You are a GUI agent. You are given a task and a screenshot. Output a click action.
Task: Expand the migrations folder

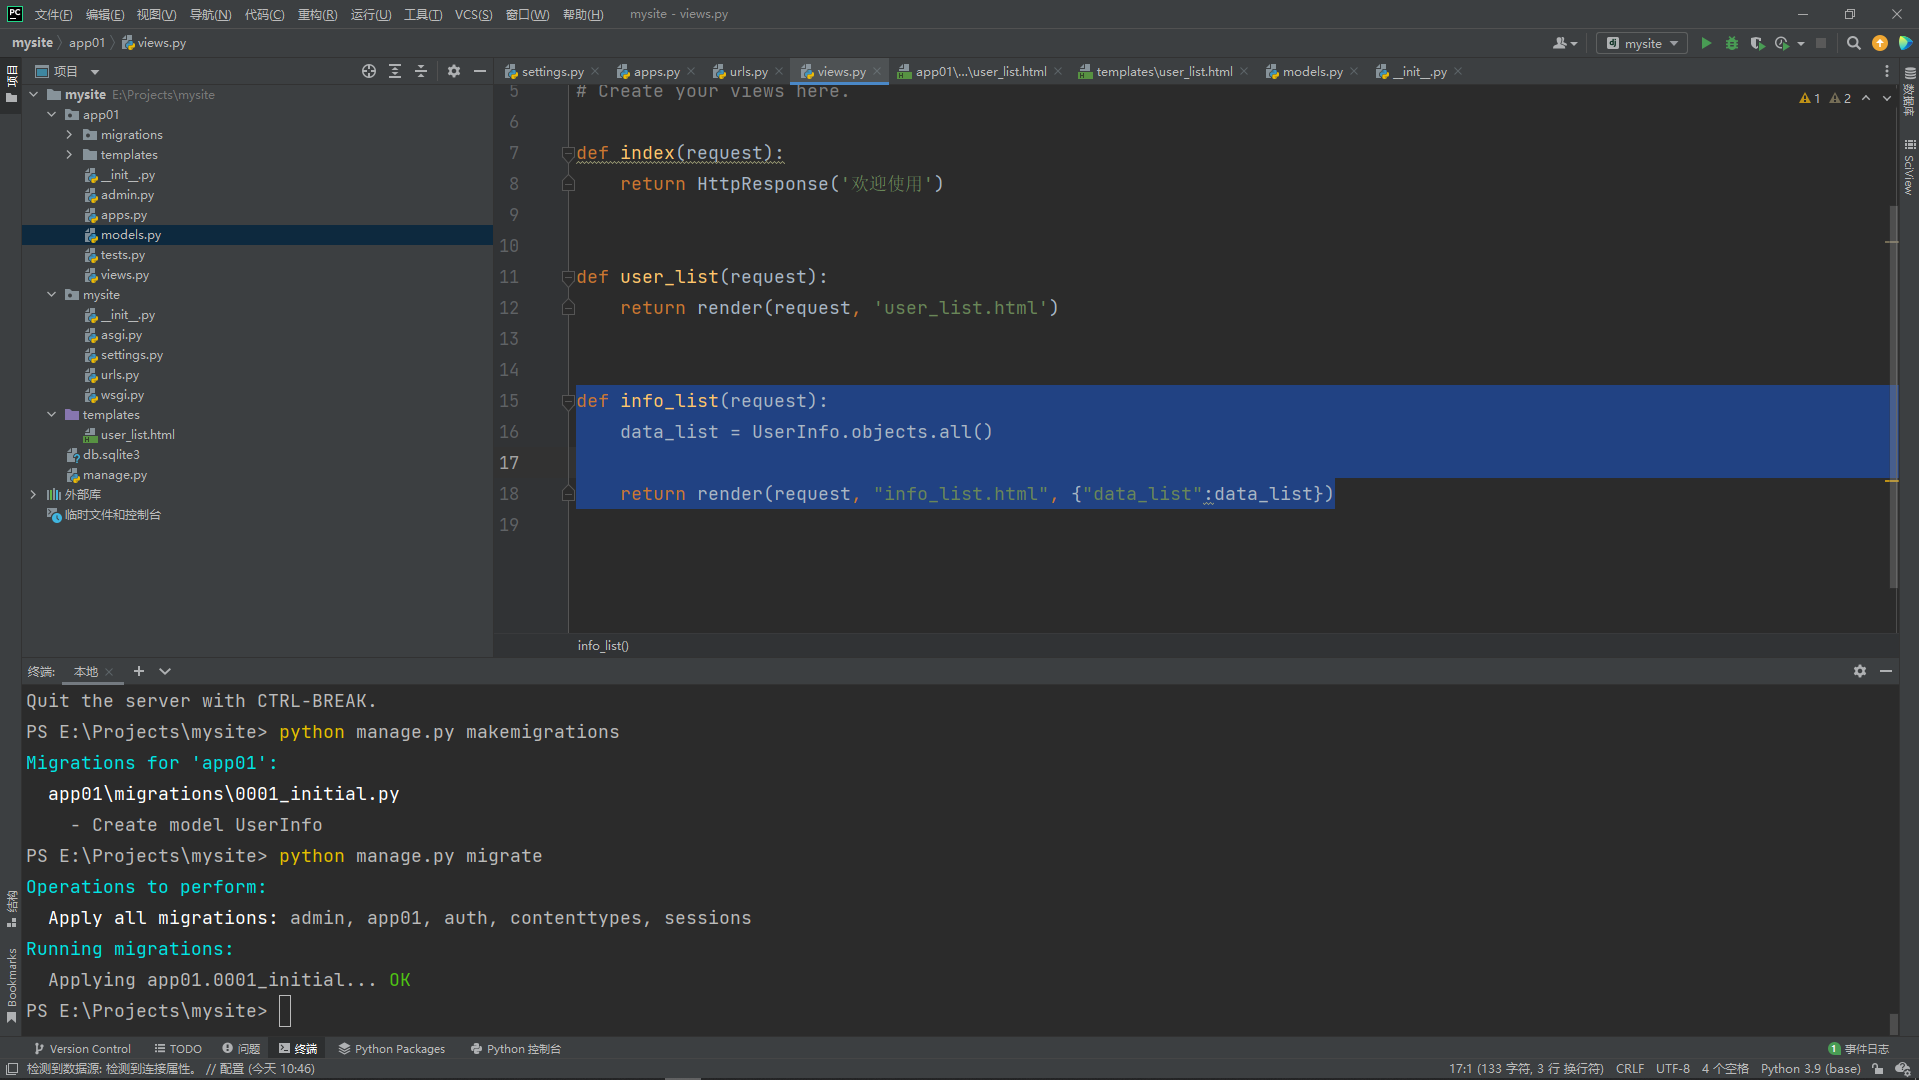tap(69, 135)
